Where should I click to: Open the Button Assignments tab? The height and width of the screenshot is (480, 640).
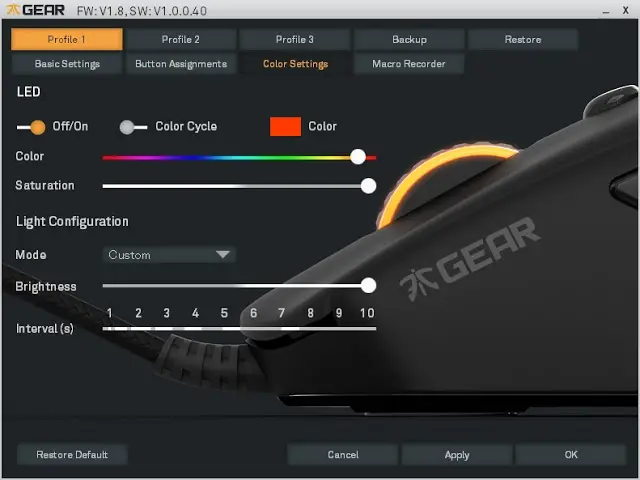pyautogui.click(x=181, y=64)
